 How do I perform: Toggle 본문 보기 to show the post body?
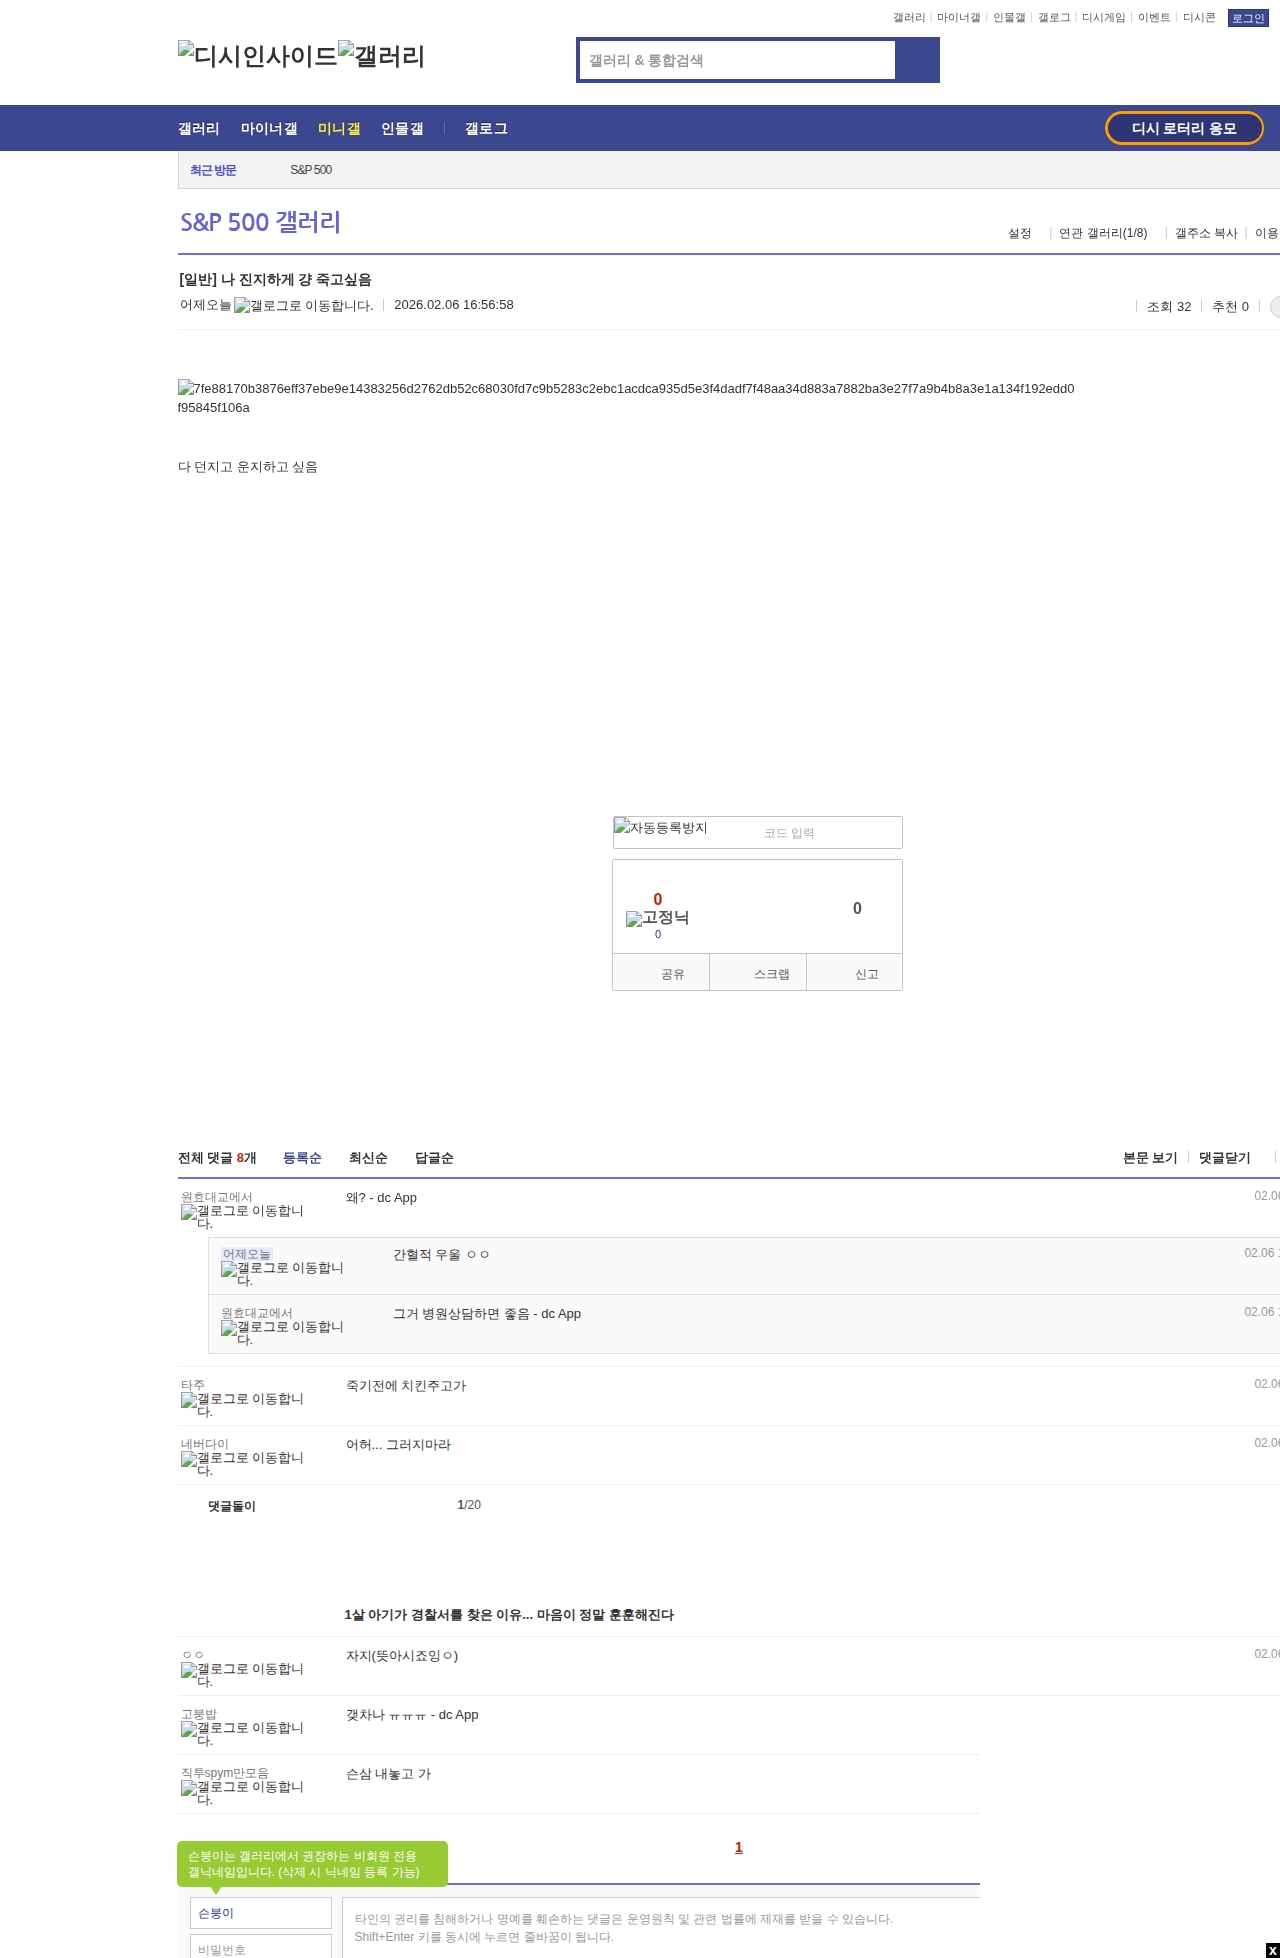[x=1149, y=1158]
